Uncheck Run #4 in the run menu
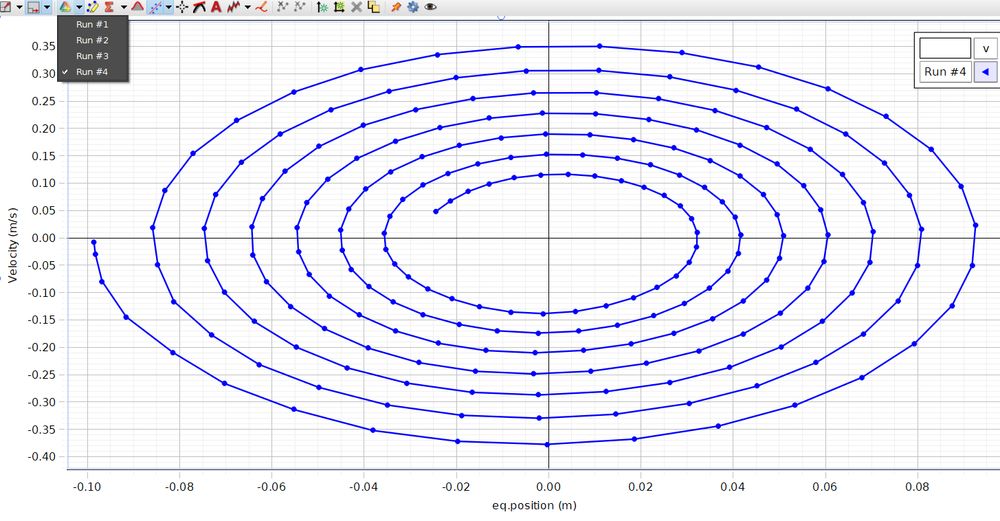Image resolution: width=1000 pixels, height=521 pixels. click(93, 72)
